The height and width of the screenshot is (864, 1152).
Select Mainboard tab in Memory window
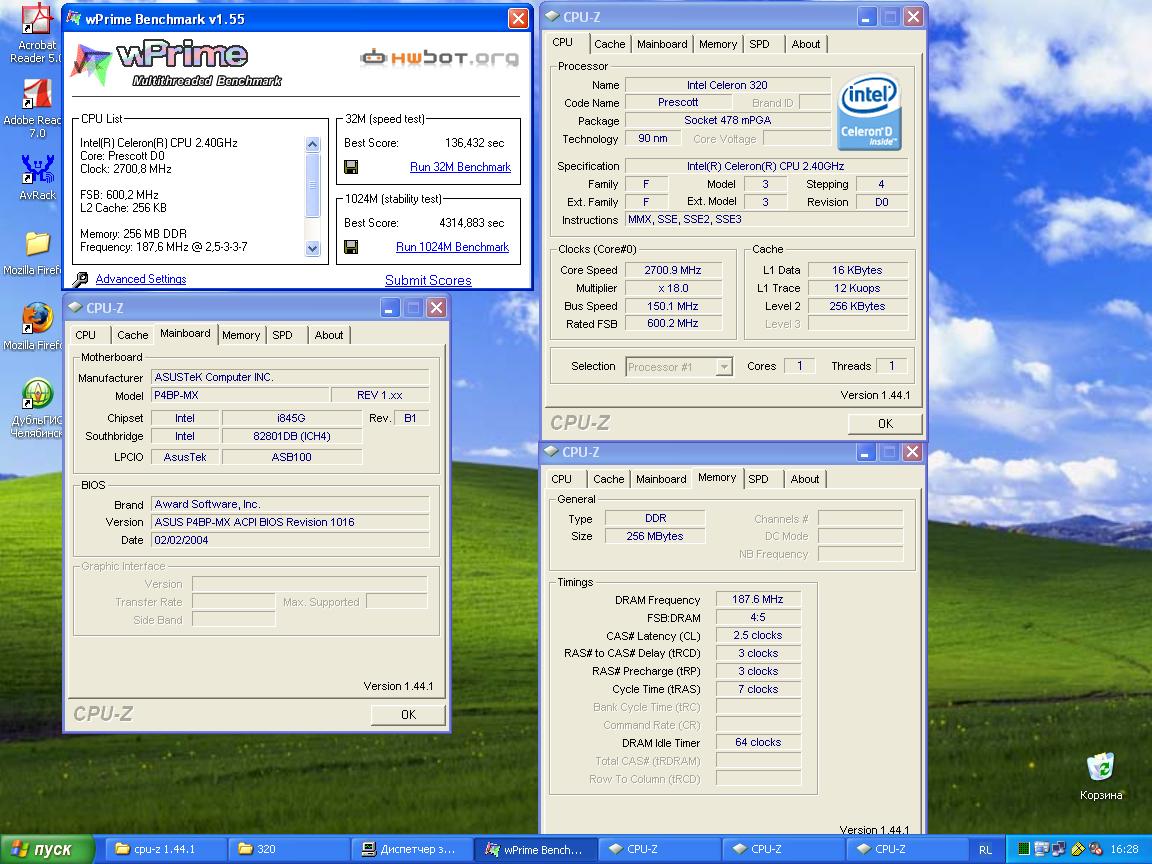[661, 479]
